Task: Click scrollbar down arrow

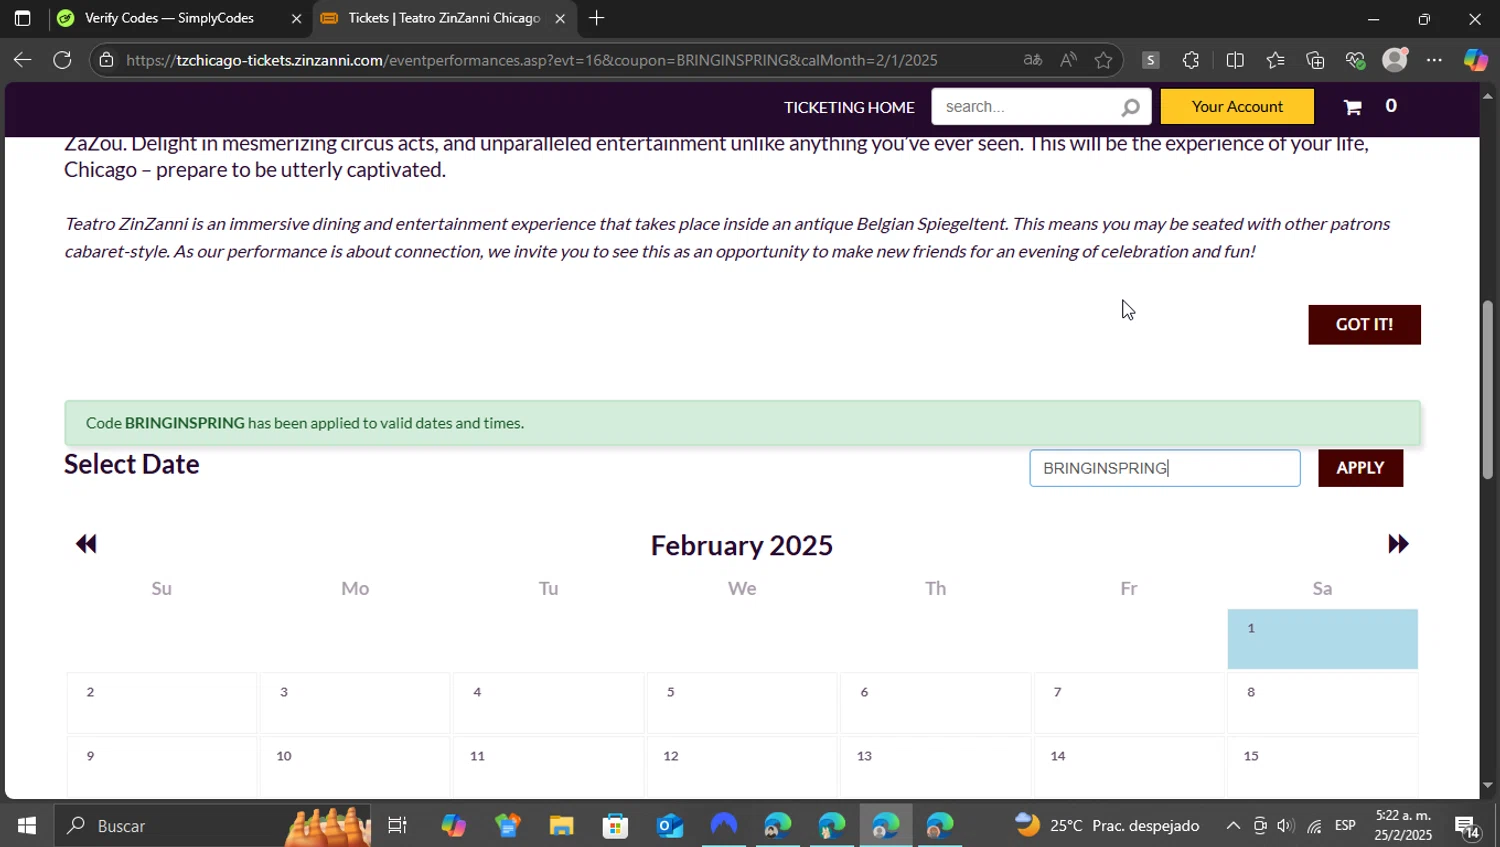Action: (1488, 786)
